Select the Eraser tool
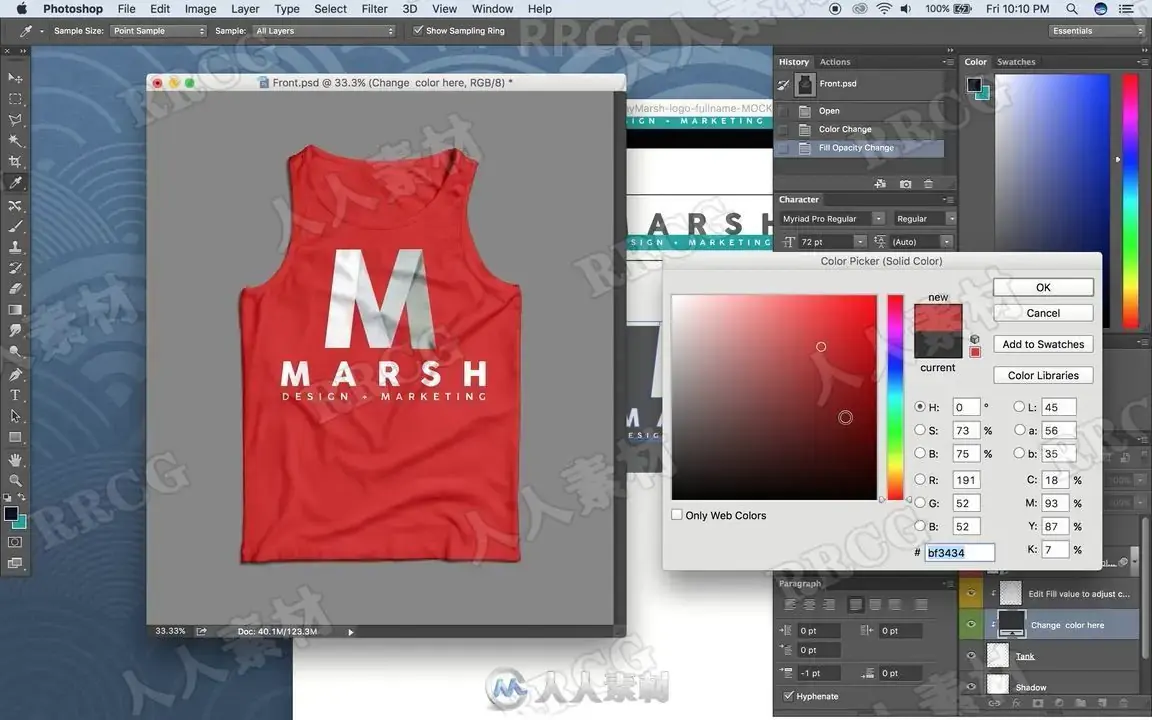 point(15,289)
